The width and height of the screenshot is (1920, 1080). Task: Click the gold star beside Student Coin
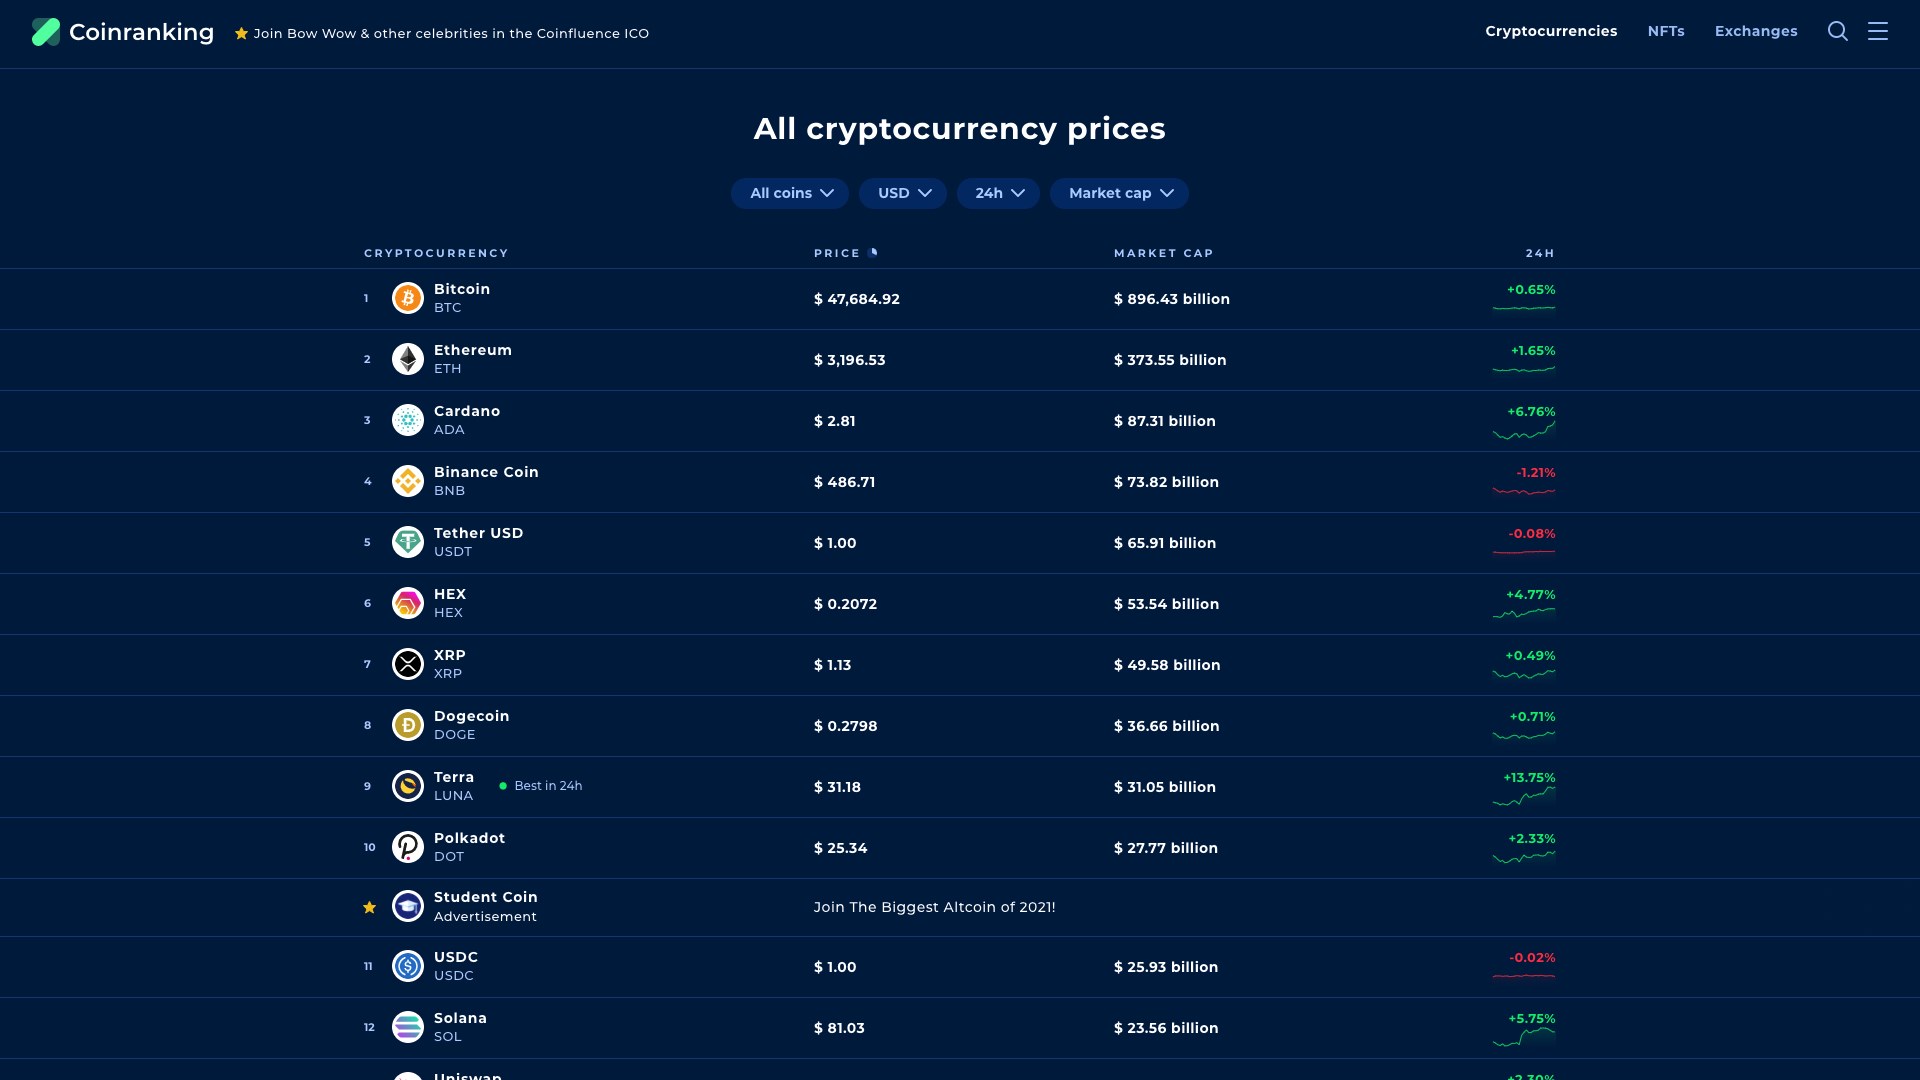click(369, 907)
